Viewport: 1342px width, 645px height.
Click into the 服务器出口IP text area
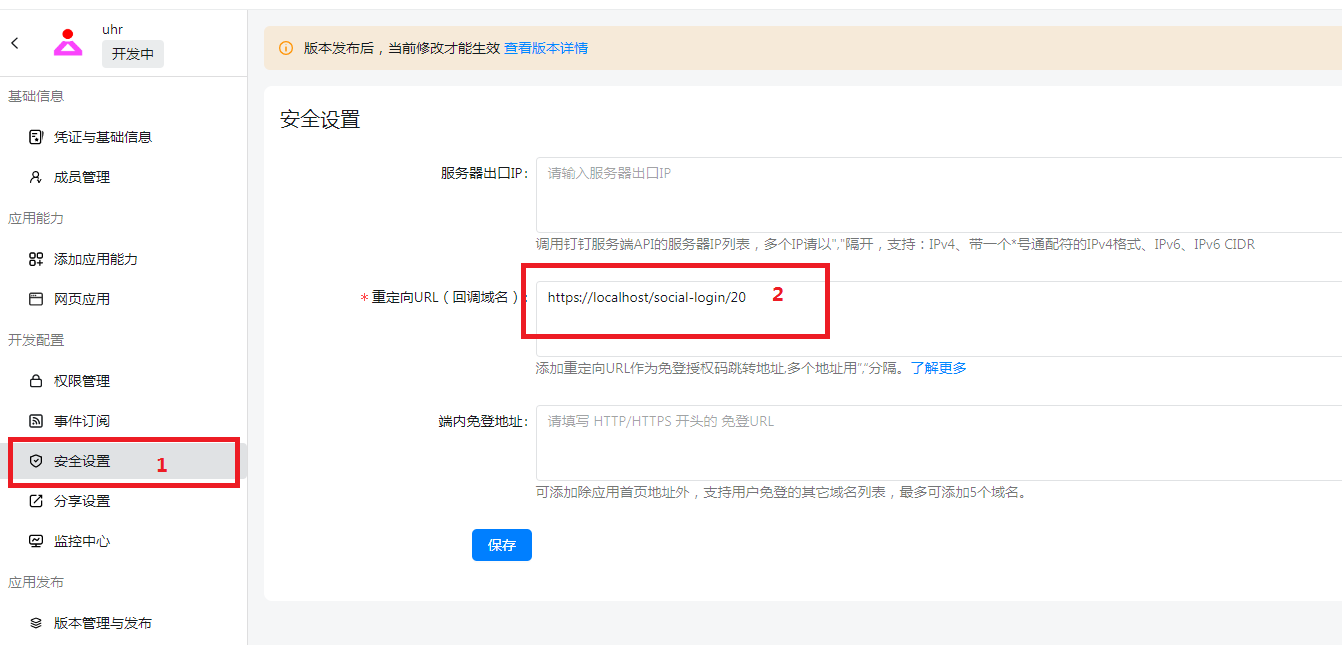(939, 195)
